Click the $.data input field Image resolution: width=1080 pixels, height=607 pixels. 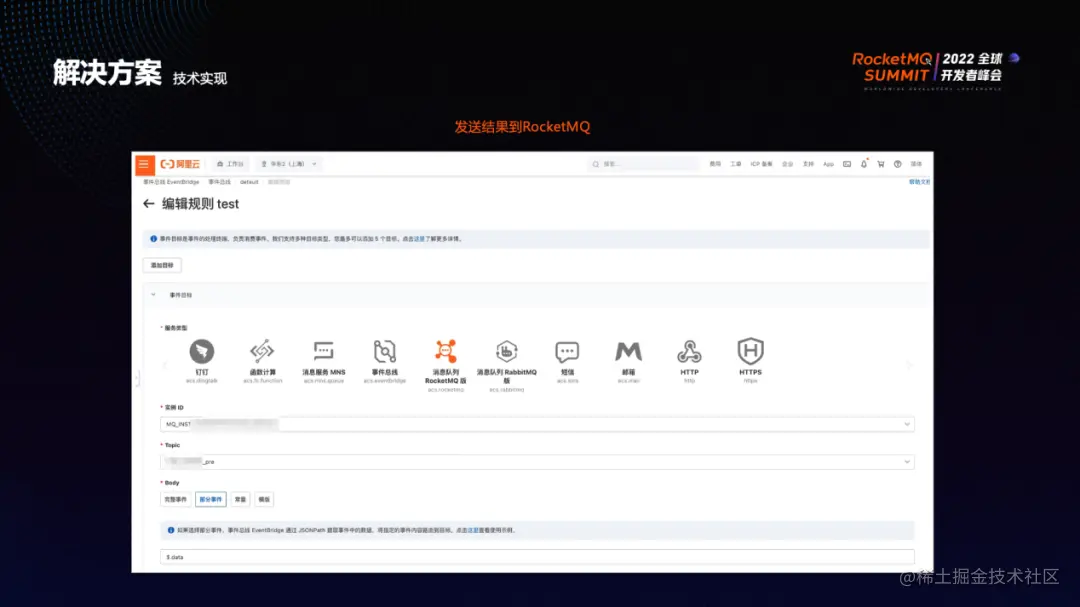537,557
